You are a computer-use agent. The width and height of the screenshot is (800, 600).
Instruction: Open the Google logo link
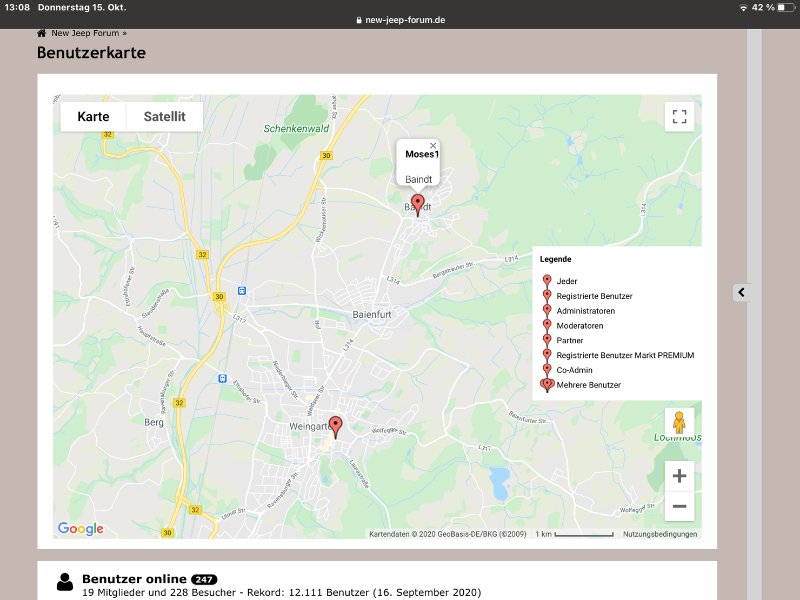(80, 529)
